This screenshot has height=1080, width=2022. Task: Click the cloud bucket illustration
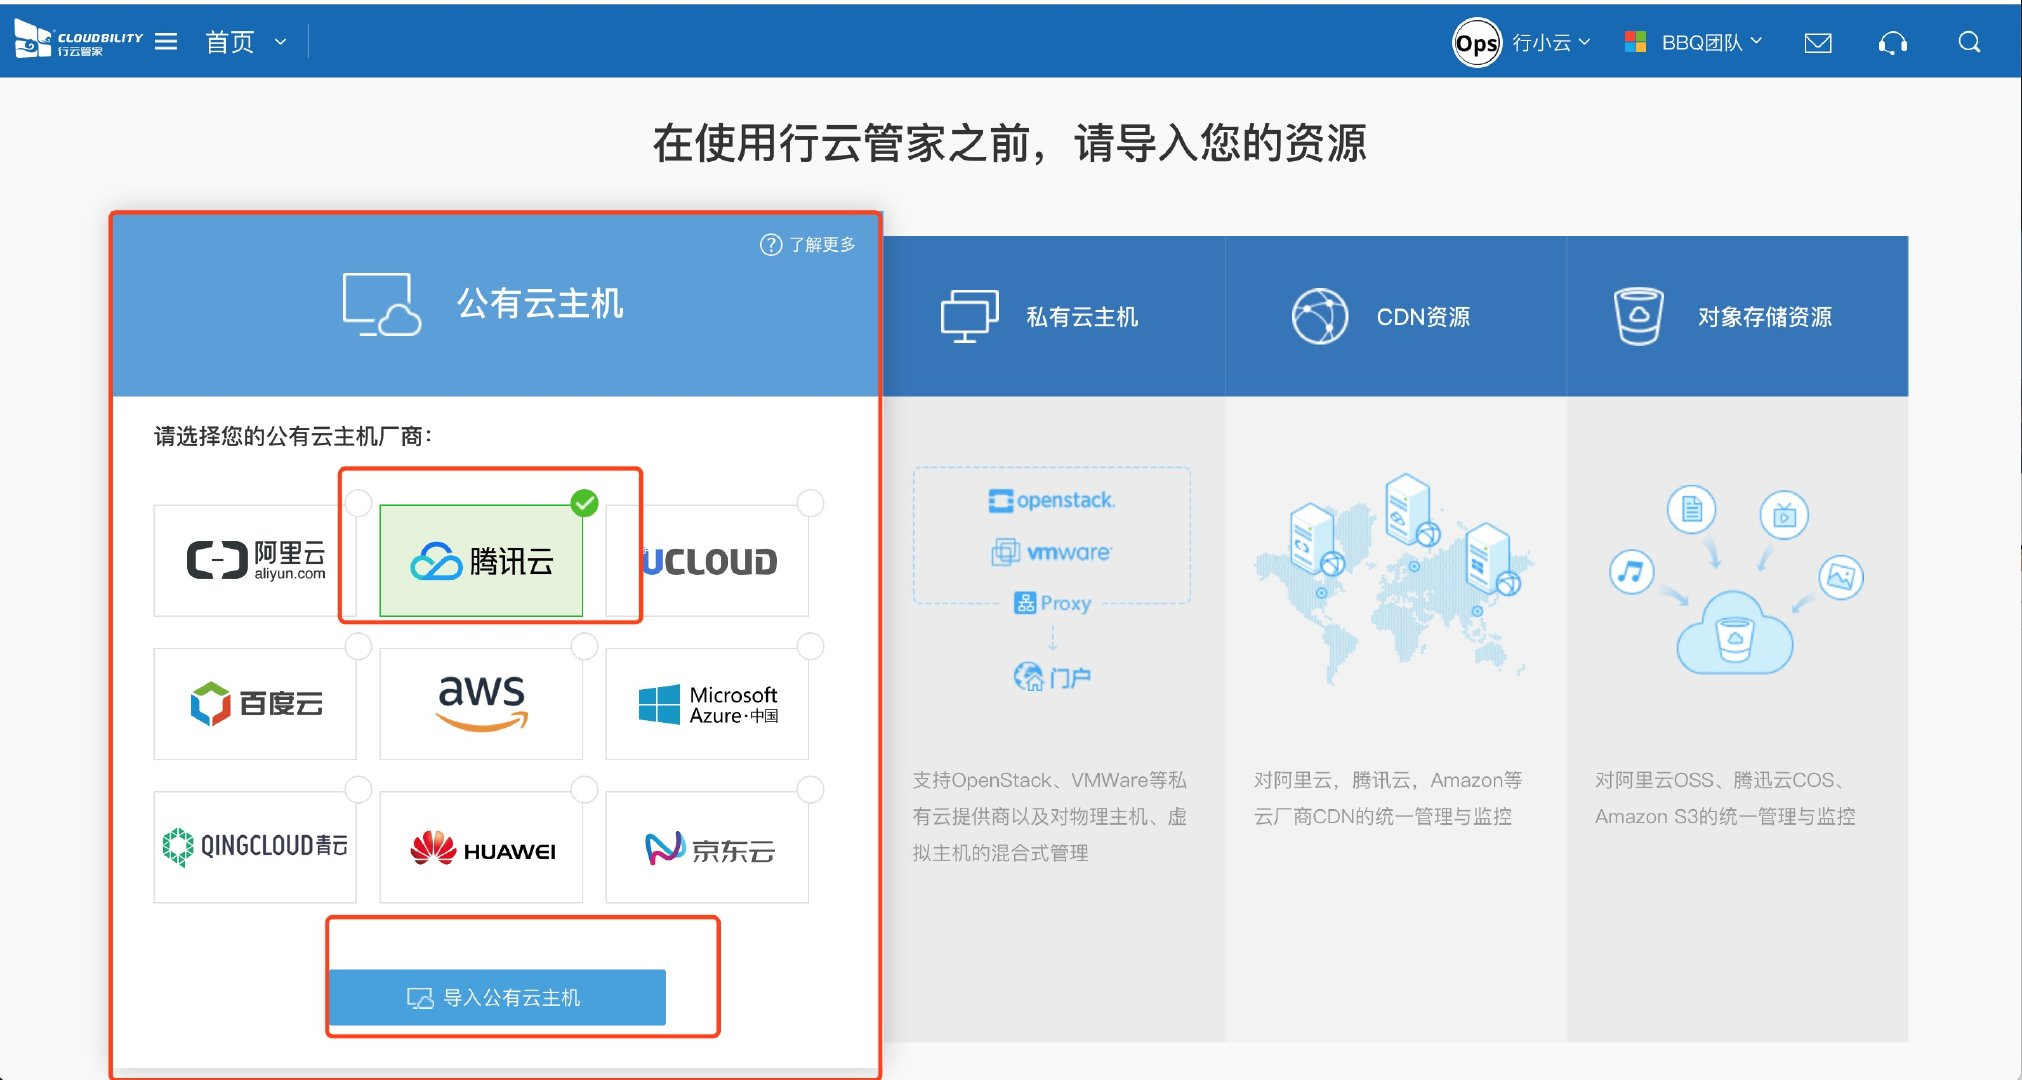1735,633
